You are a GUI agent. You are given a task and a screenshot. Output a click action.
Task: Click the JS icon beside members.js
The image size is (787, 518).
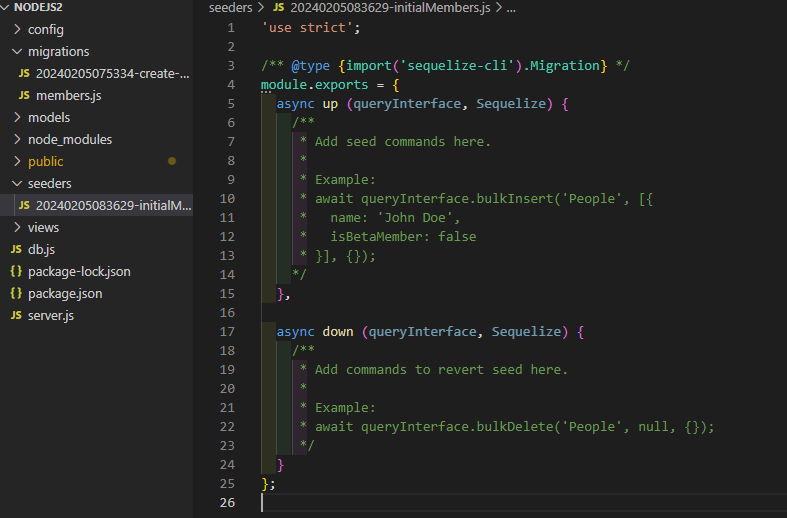(24, 95)
